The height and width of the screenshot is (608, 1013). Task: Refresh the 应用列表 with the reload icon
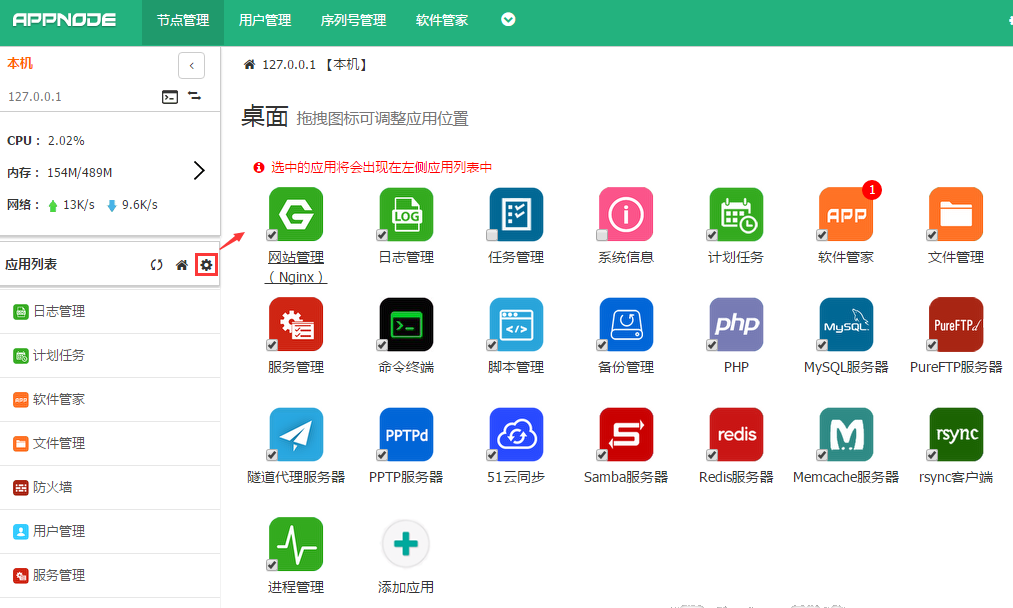pyautogui.click(x=156, y=264)
